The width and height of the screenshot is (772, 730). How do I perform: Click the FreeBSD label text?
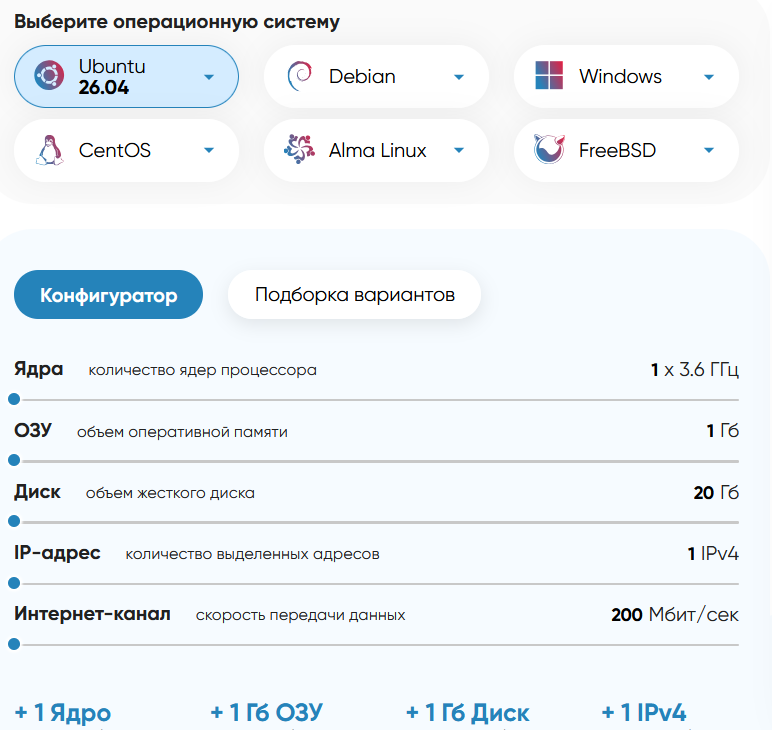click(617, 150)
